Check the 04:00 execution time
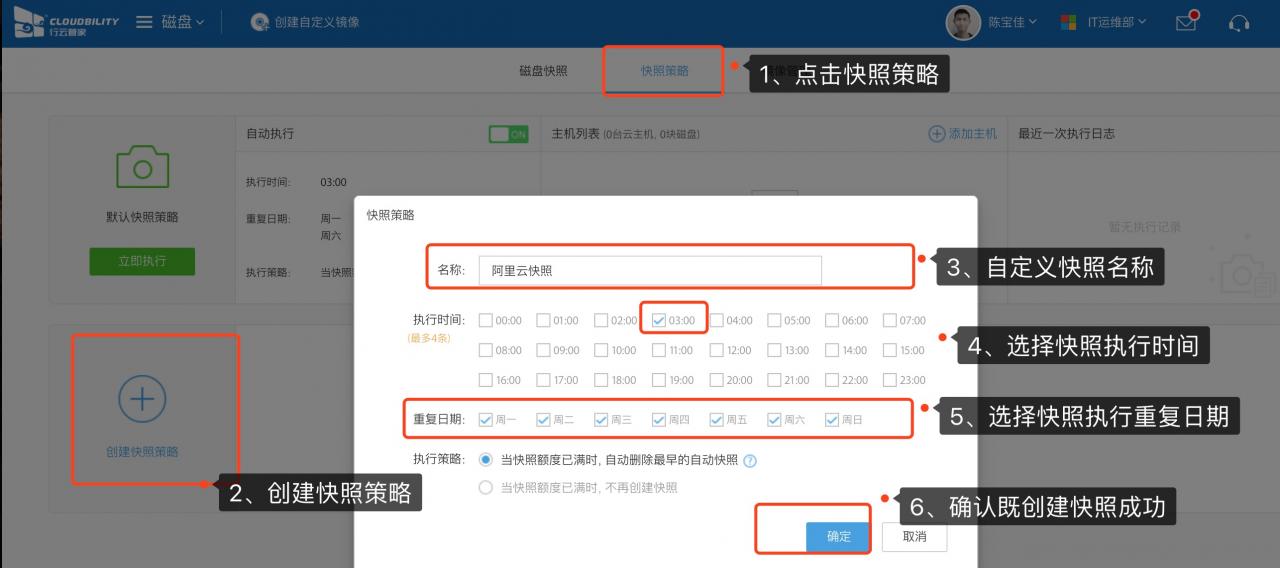Viewport: 1280px width, 568px height. [x=717, y=321]
